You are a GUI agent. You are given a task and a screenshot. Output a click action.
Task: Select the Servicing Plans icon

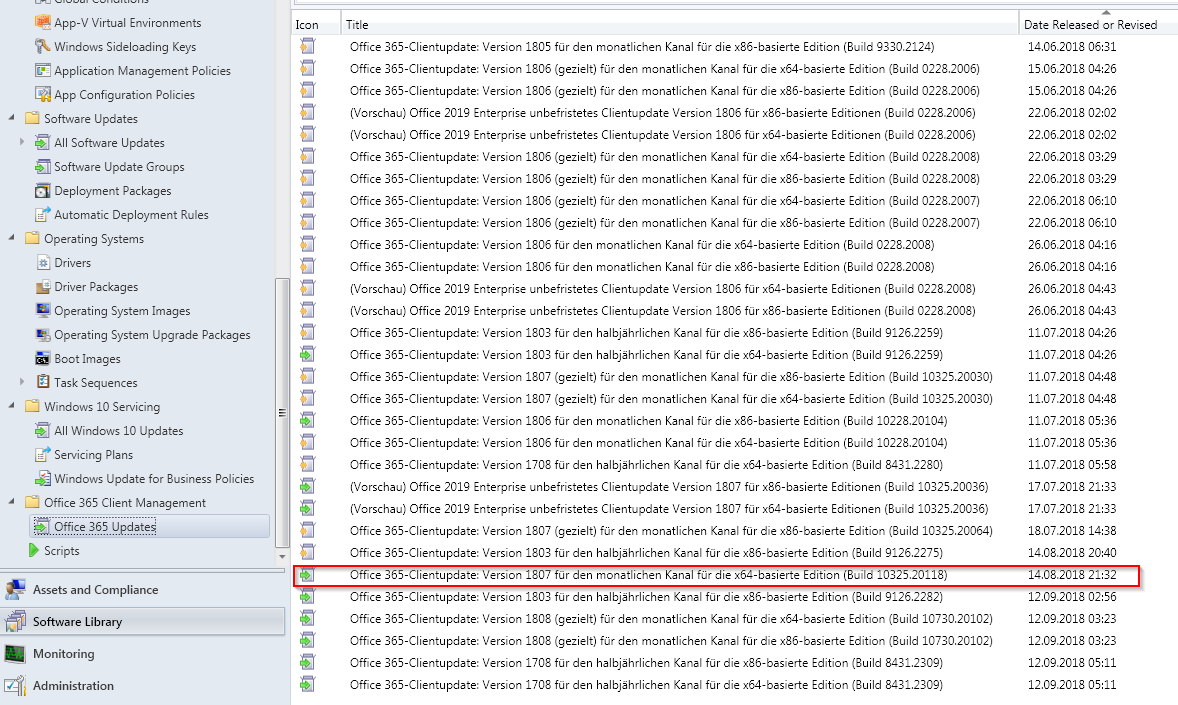43,455
